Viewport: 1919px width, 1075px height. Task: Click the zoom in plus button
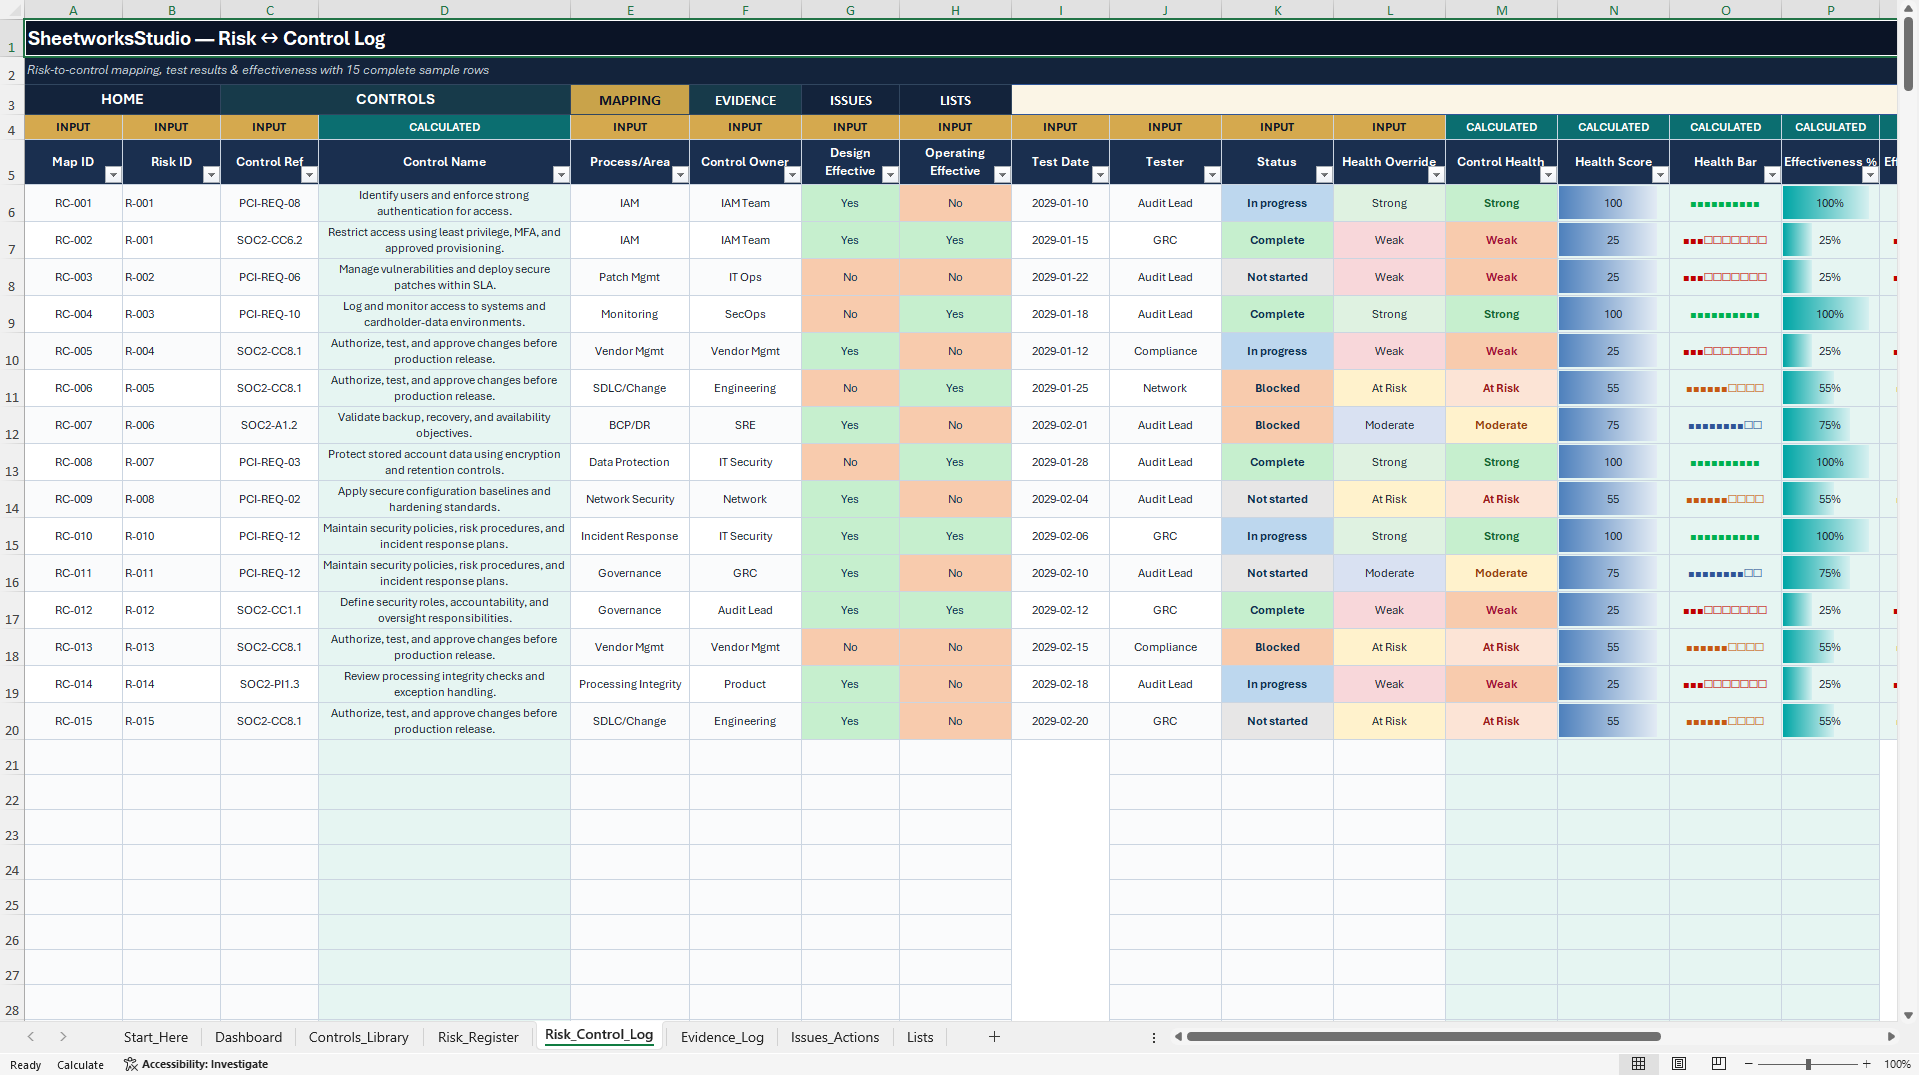coord(1866,1064)
